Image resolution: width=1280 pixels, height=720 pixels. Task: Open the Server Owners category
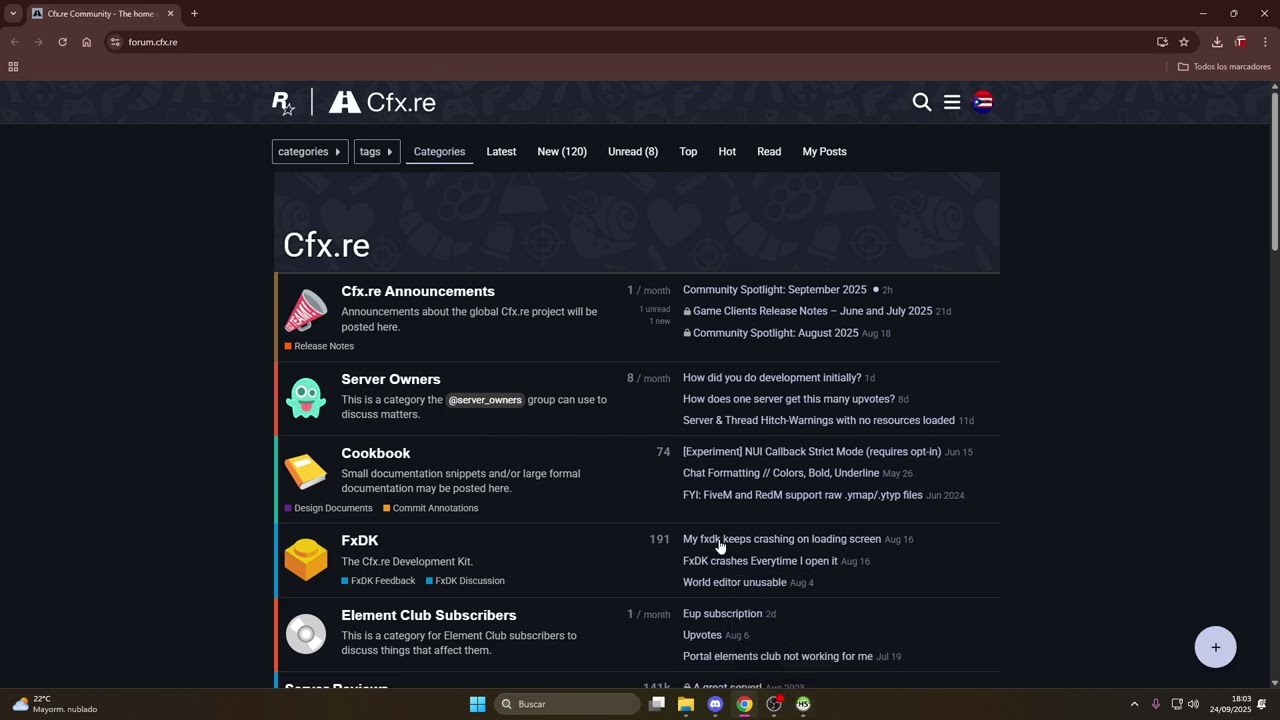coord(391,379)
